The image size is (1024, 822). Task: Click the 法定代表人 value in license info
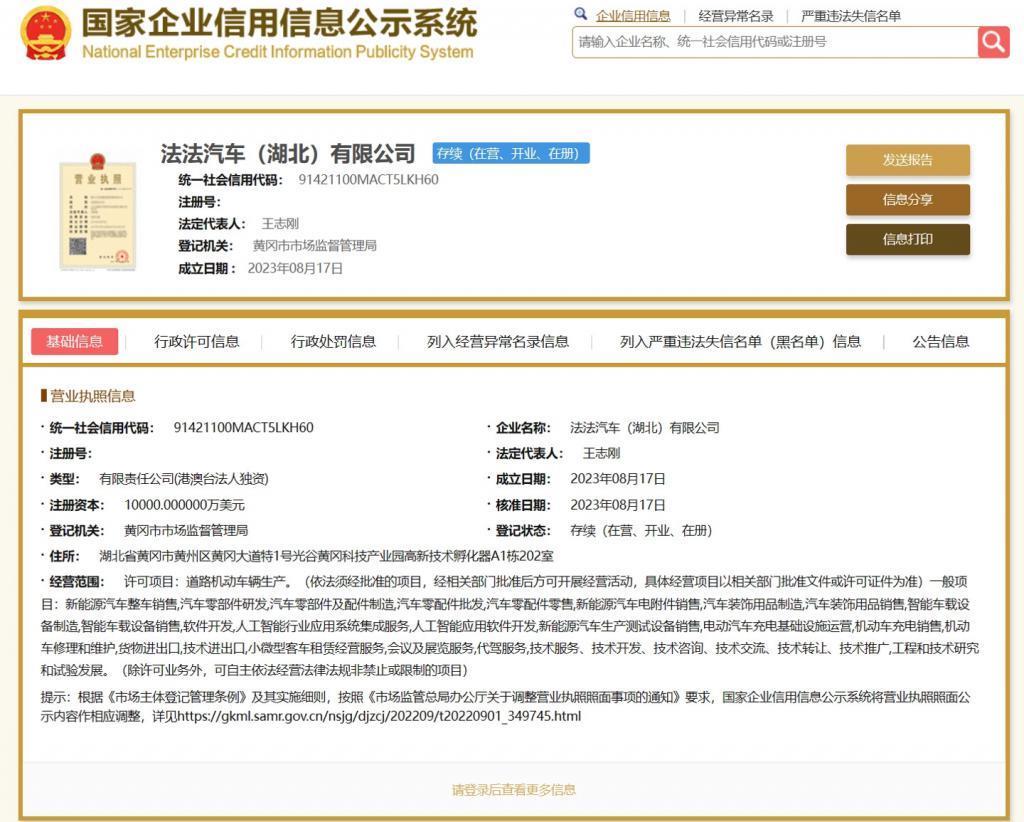(601, 454)
